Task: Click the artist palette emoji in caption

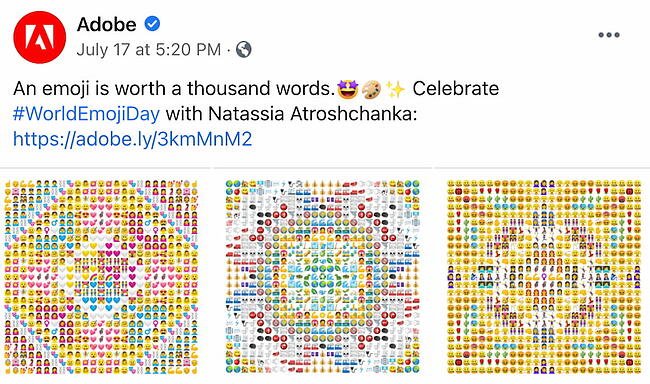Action: [371, 90]
